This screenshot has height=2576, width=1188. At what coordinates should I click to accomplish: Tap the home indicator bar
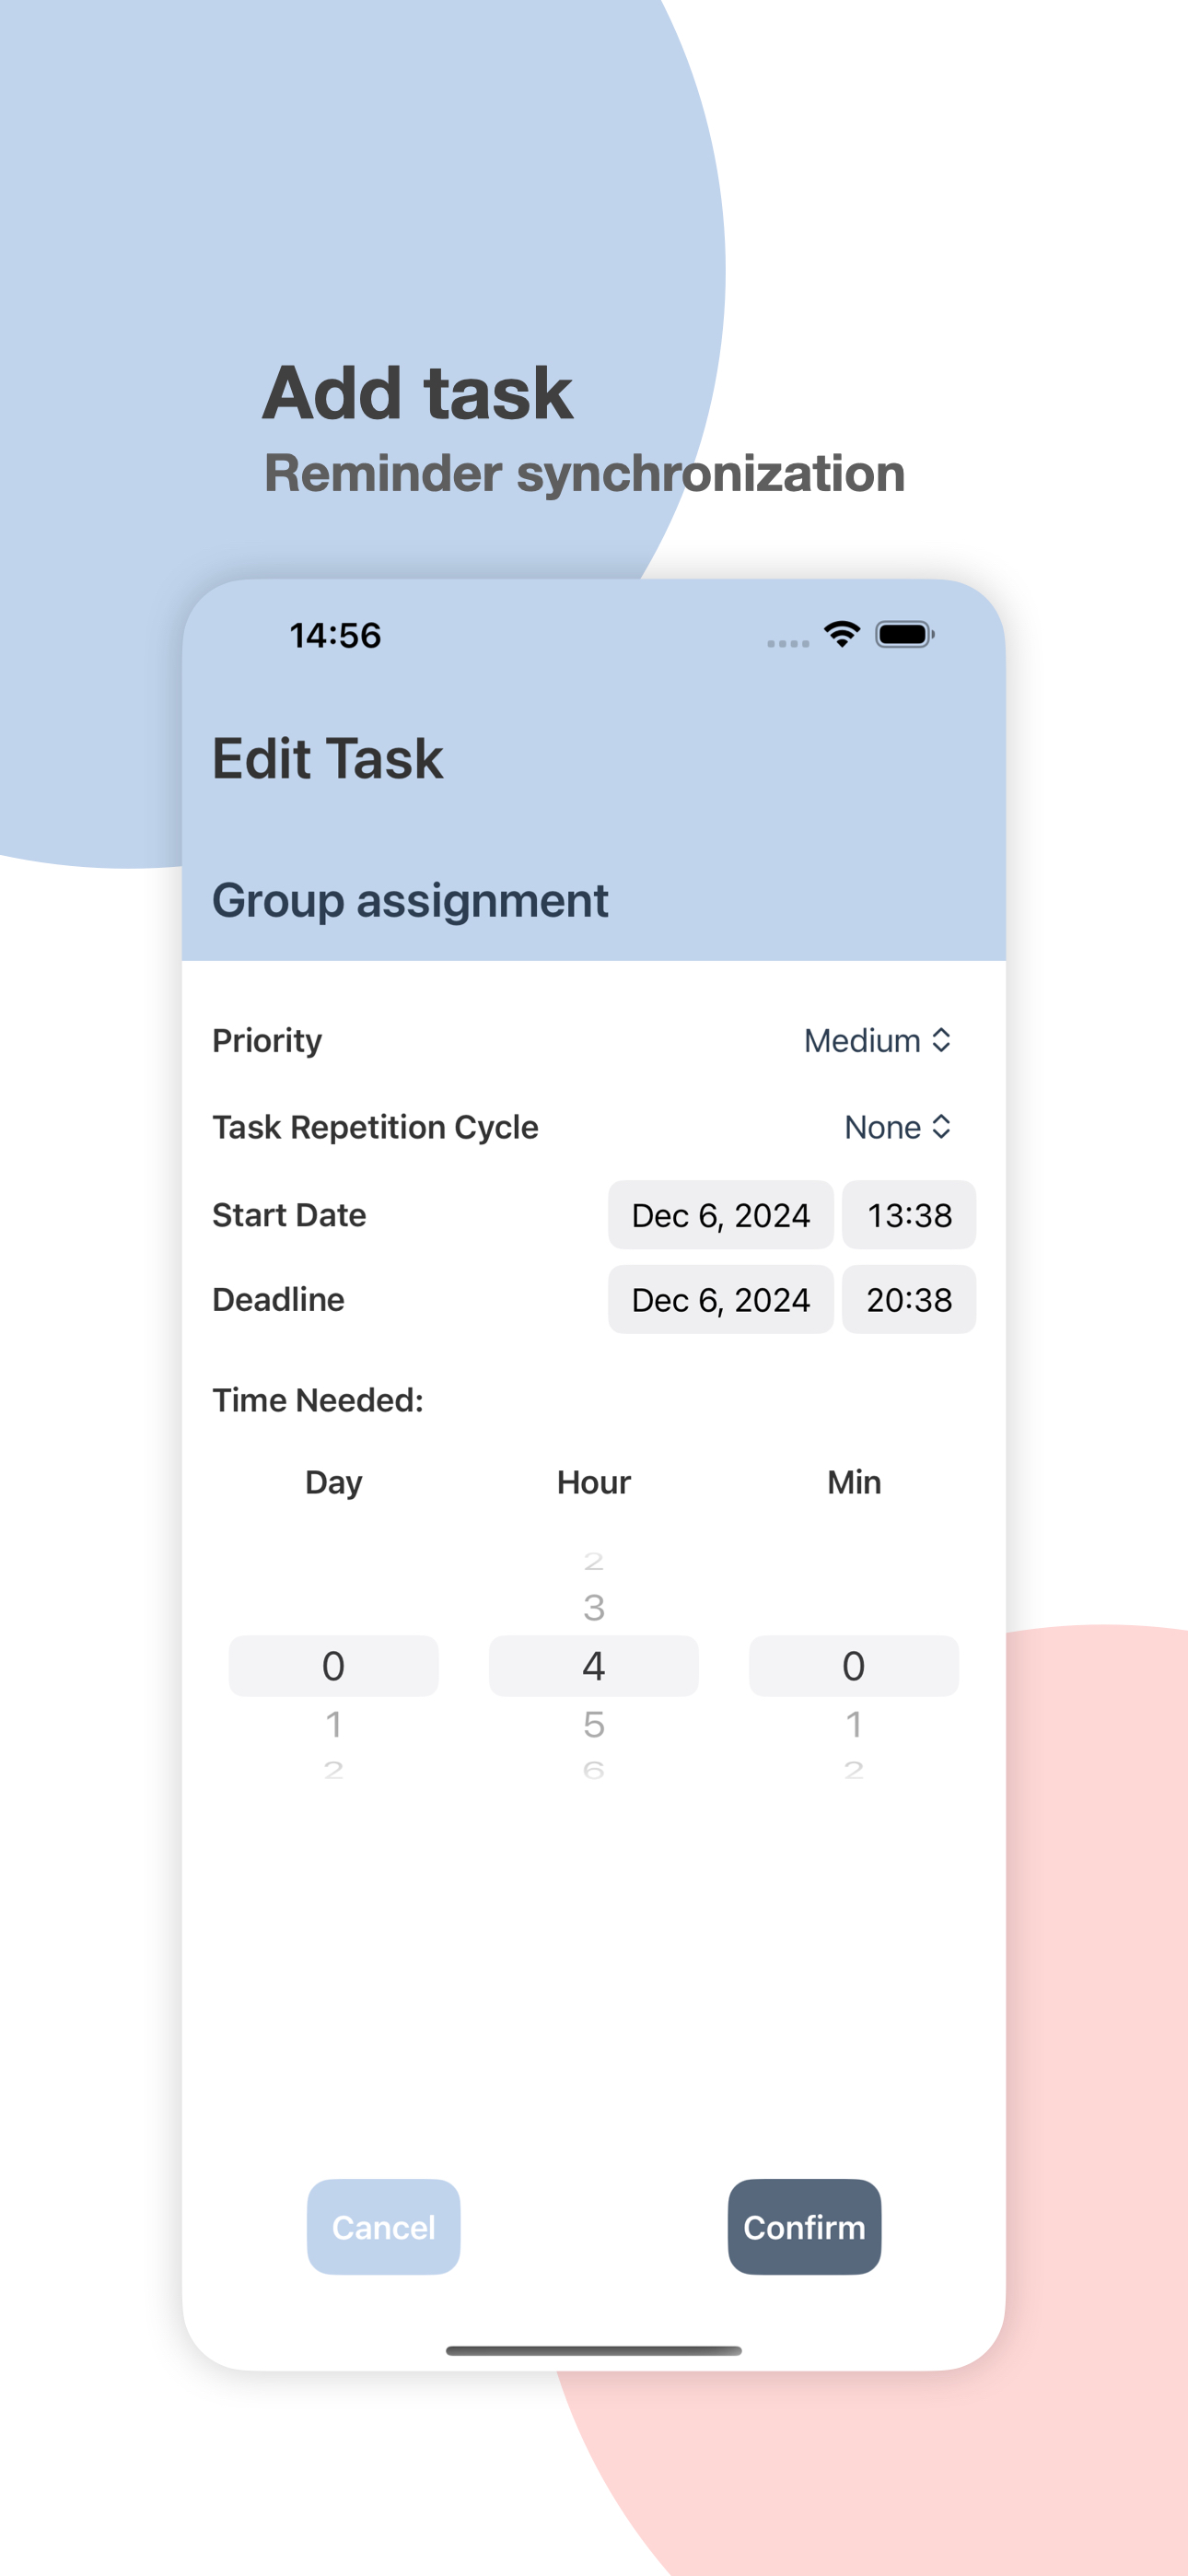[x=593, y=2350]
